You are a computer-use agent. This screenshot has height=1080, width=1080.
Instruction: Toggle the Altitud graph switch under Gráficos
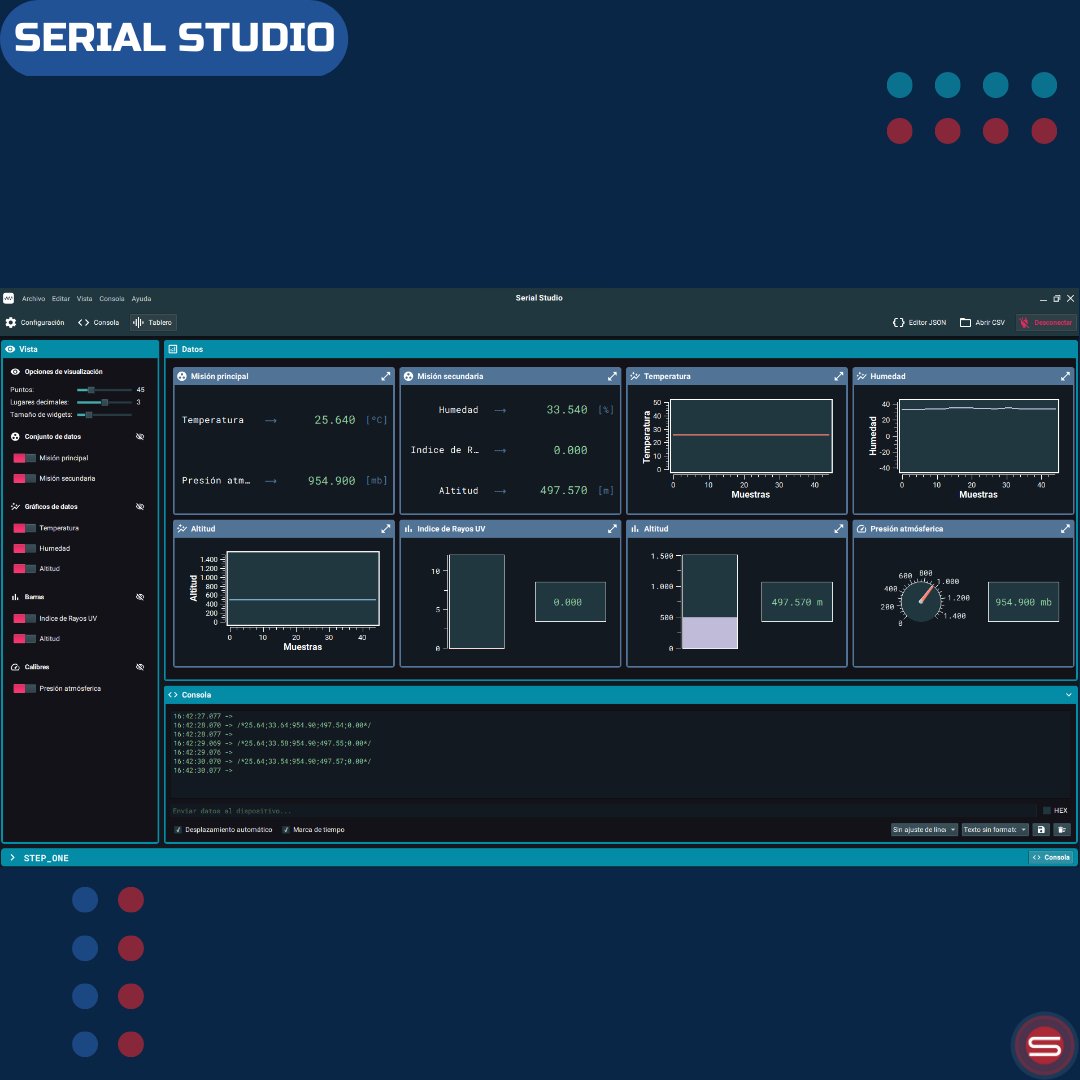coord(24,568)
